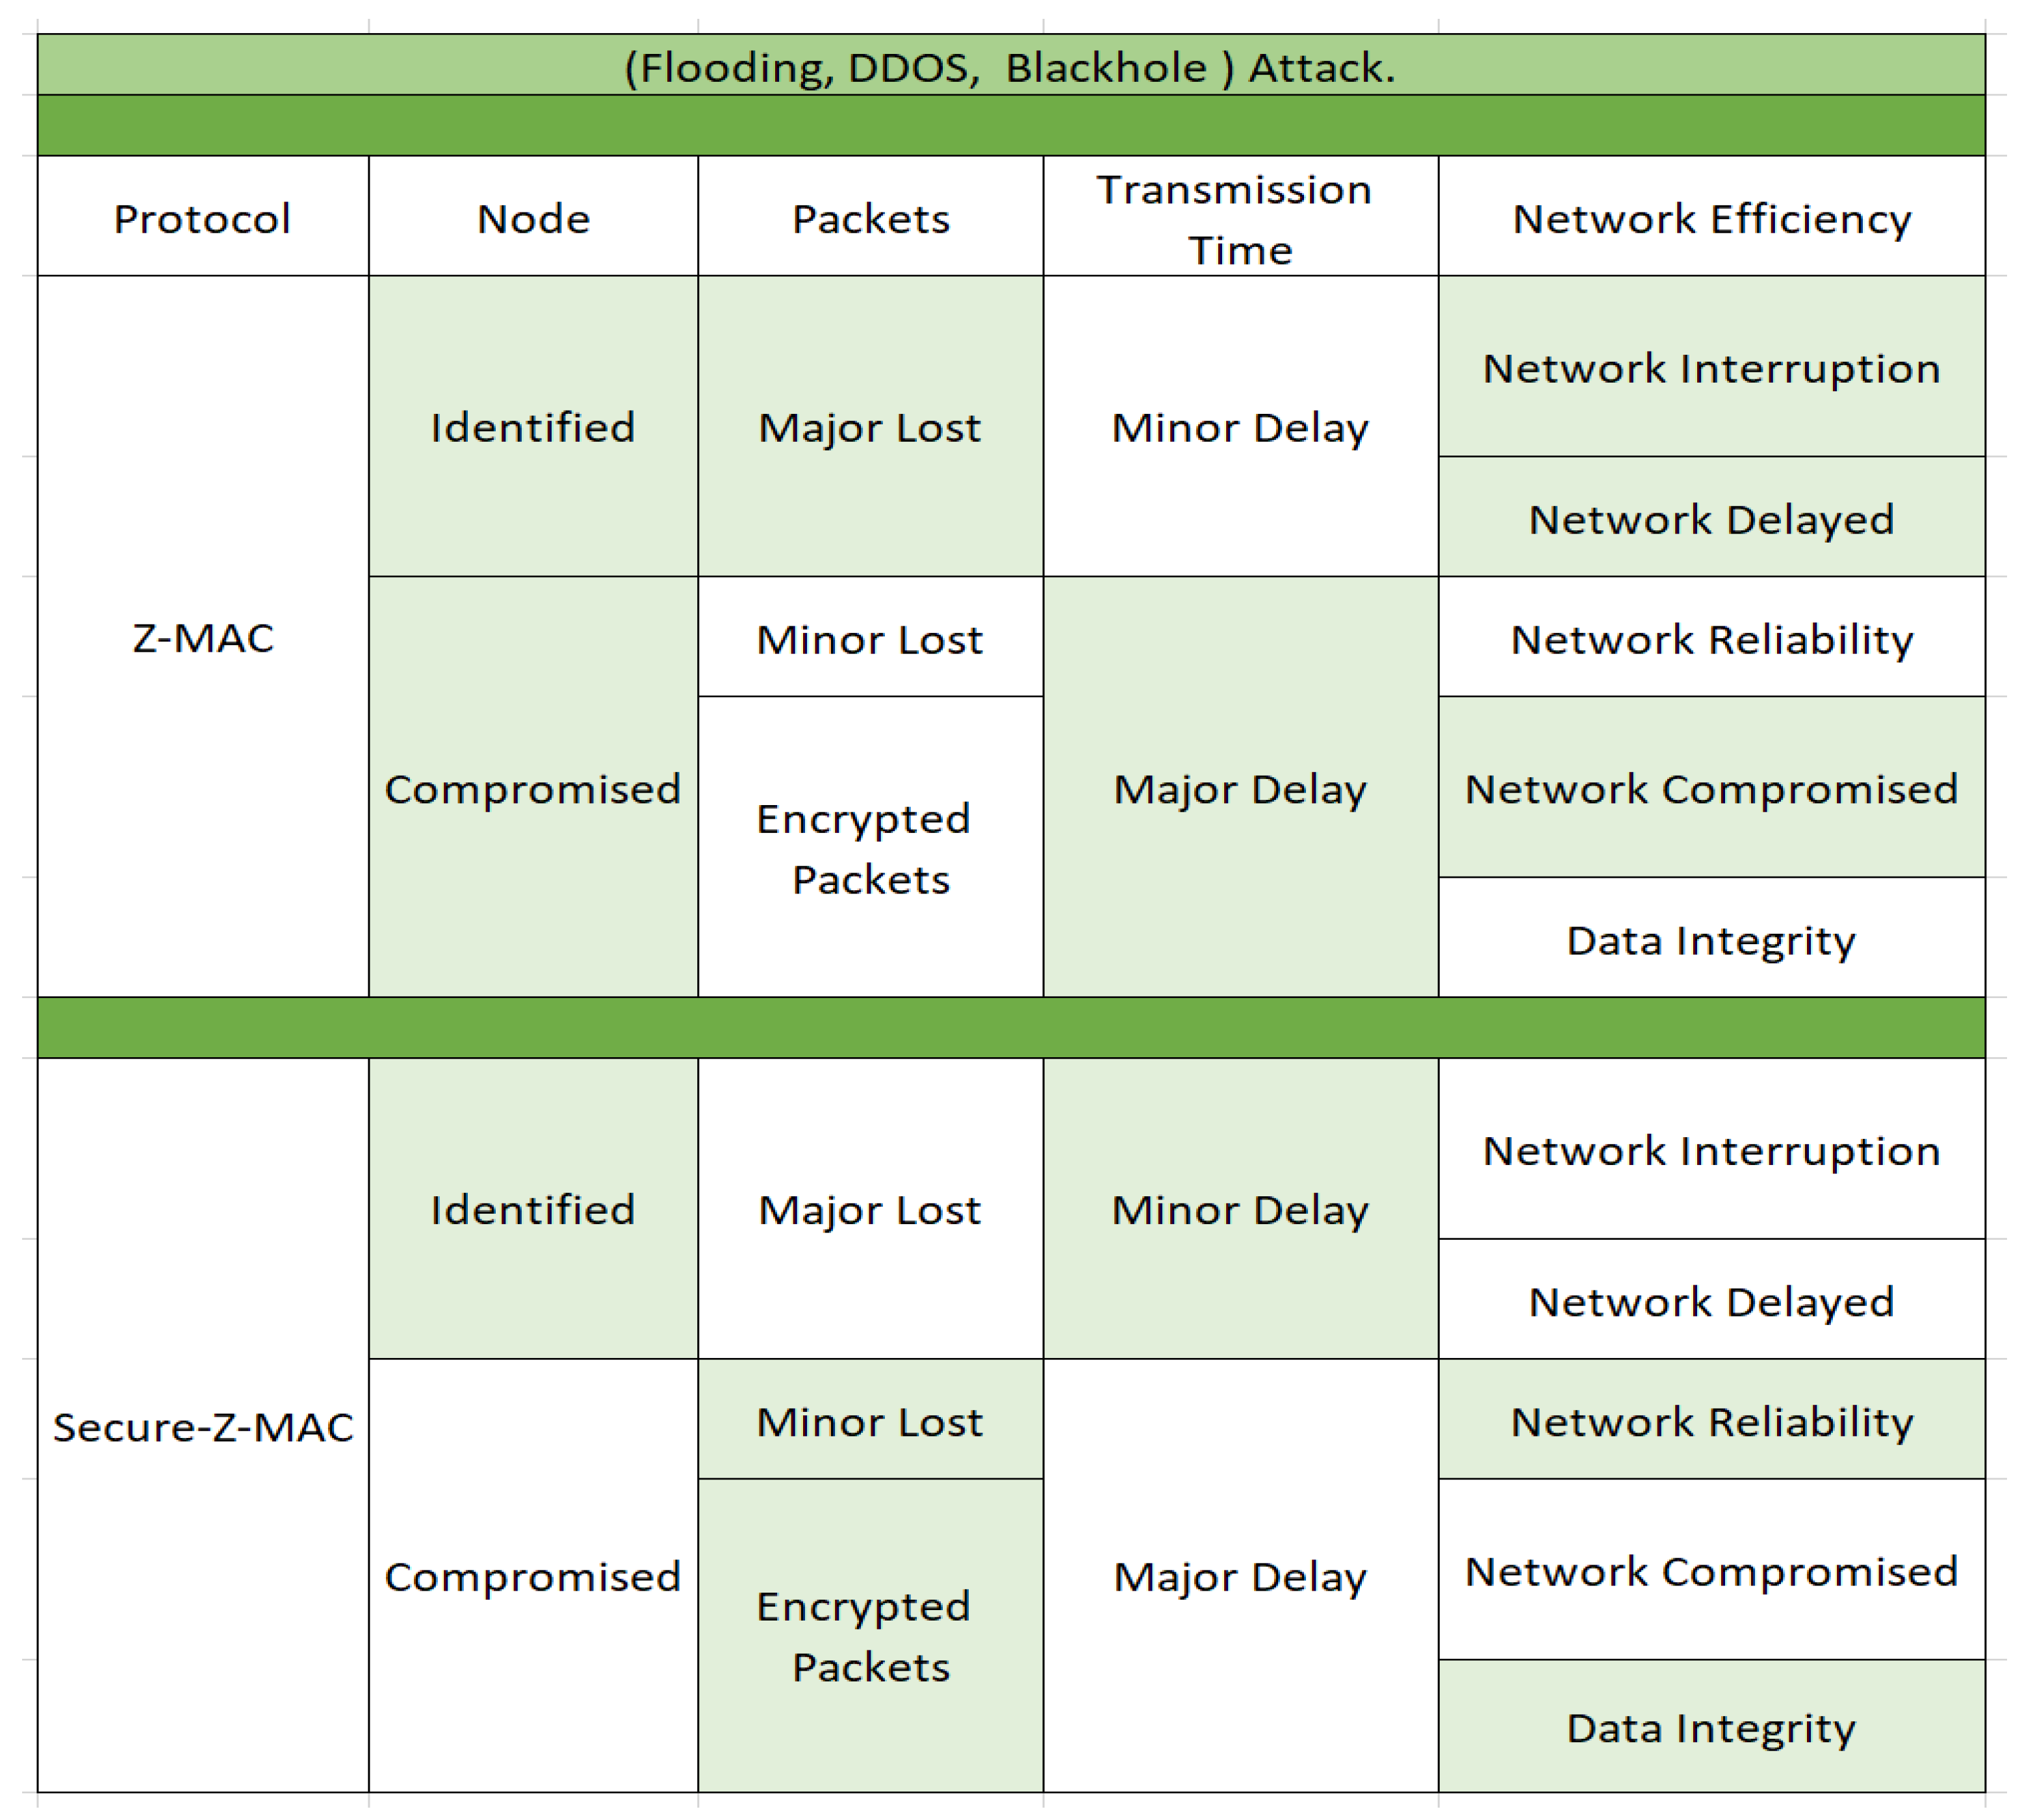Select the Secure-Z-MAC protocol cell

202,1426
